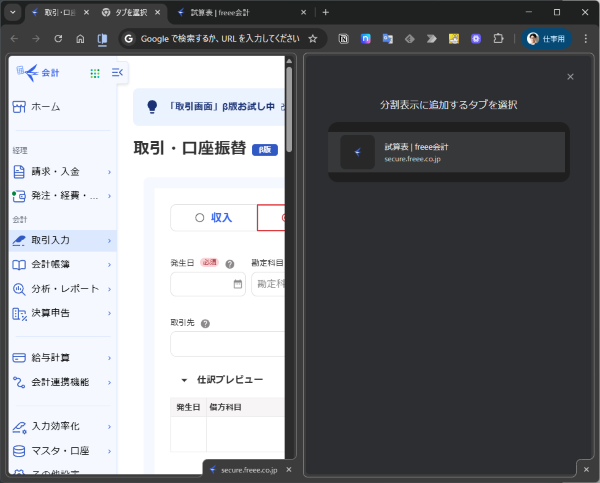Click the split view icon in toolbar
This screenshot has height=483, width=600.
coord(102,38)
